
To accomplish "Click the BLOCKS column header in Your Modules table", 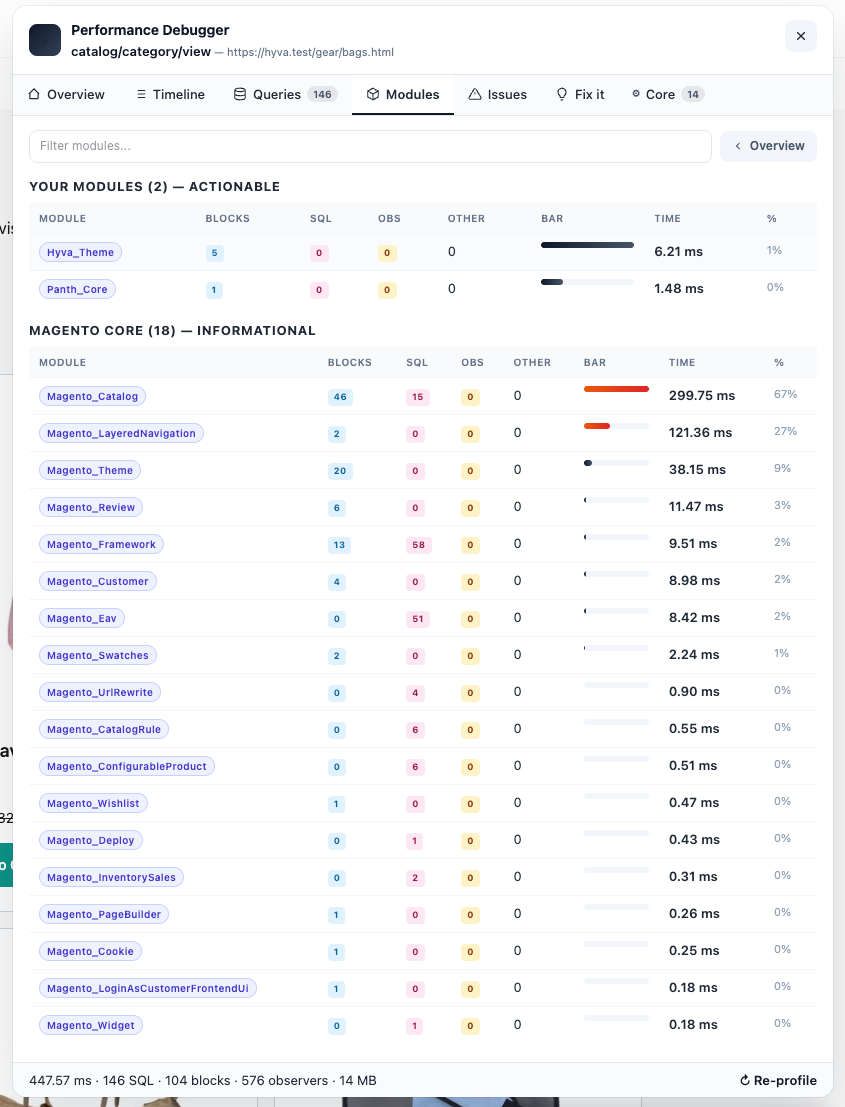I will tap(227, 218).
